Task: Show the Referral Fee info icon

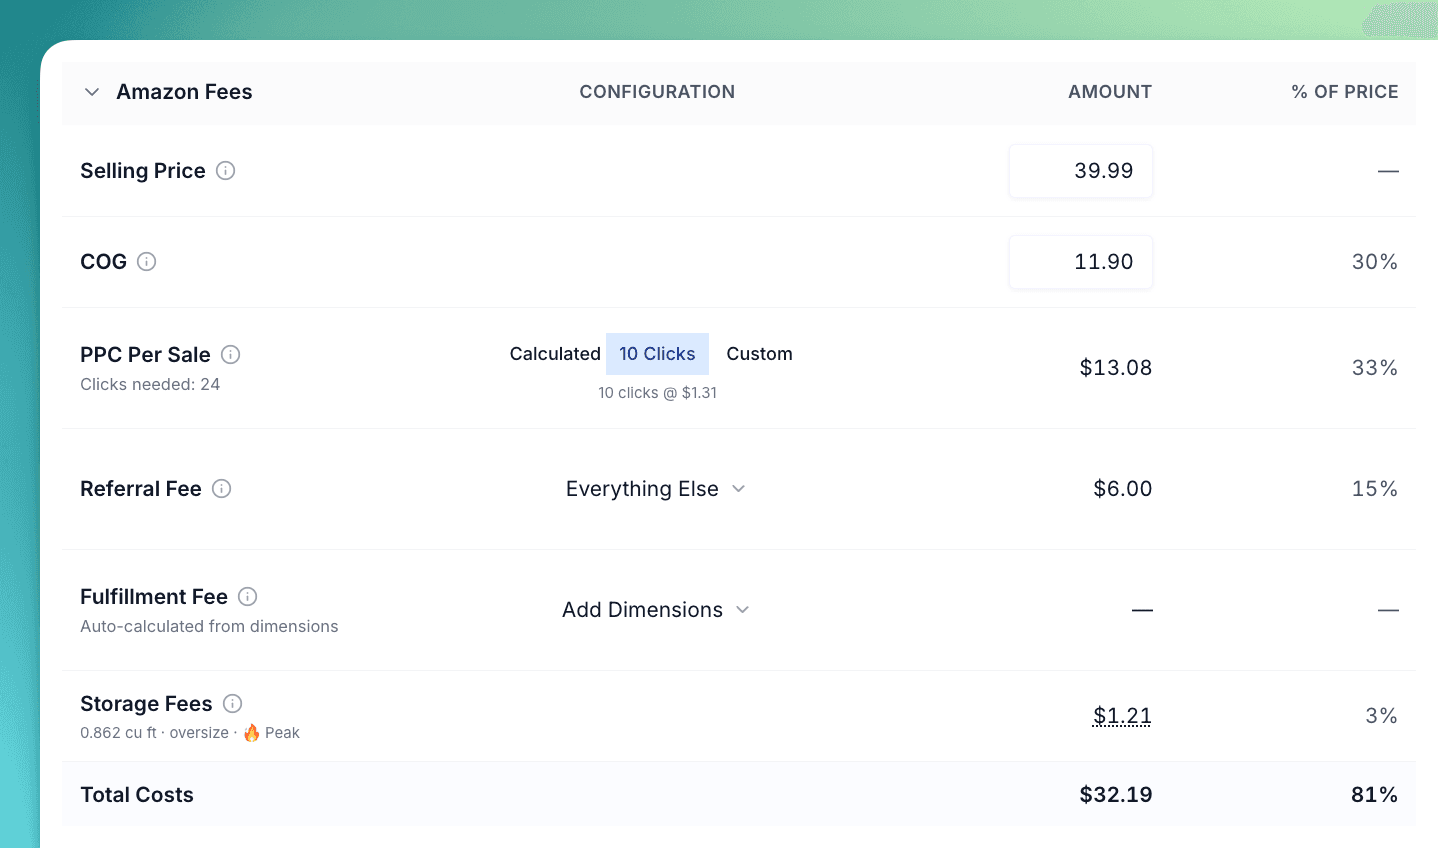Action: [x=222, y=489]
